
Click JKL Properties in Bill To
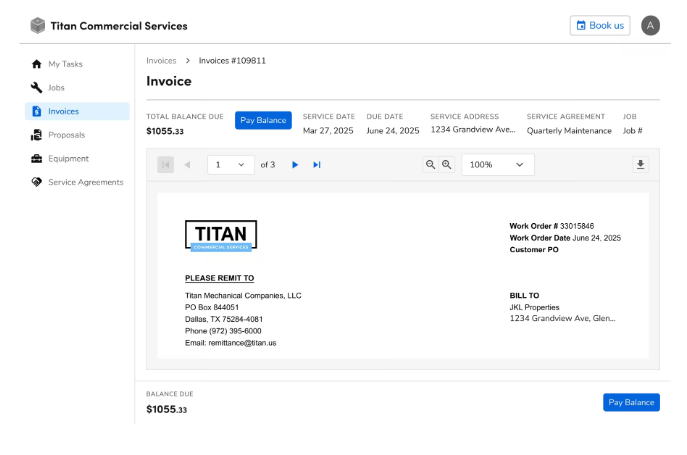coord(534,307)
